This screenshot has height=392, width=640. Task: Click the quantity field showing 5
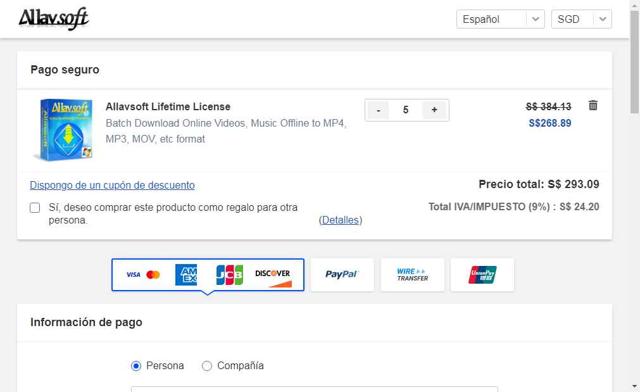click(406, 110)
